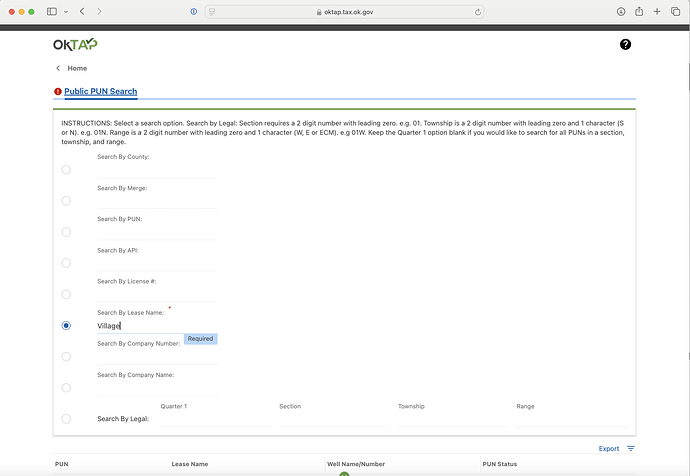690x476 pixels.
Task: Click the address bar showing oktap.tax.ok.gov
Action: click(x=344, y=12)
